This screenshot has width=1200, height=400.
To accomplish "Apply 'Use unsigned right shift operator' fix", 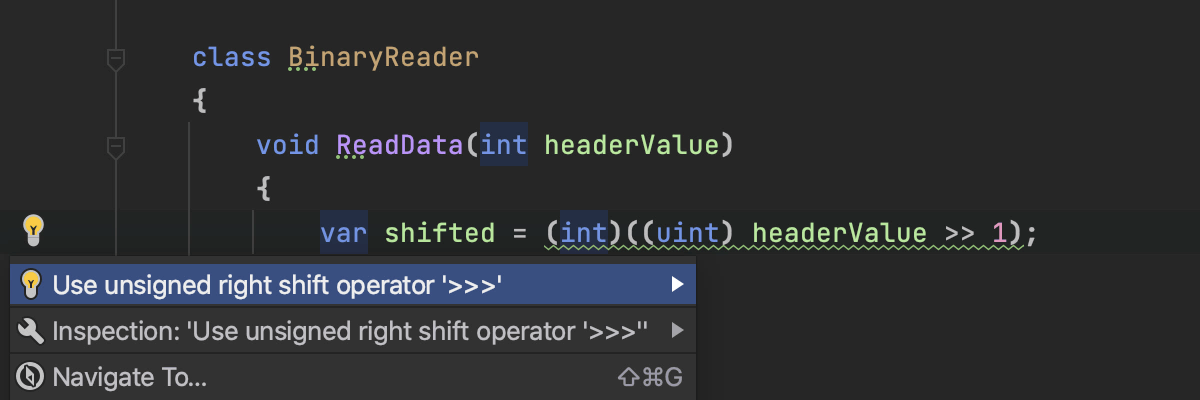I will [277, 286].
